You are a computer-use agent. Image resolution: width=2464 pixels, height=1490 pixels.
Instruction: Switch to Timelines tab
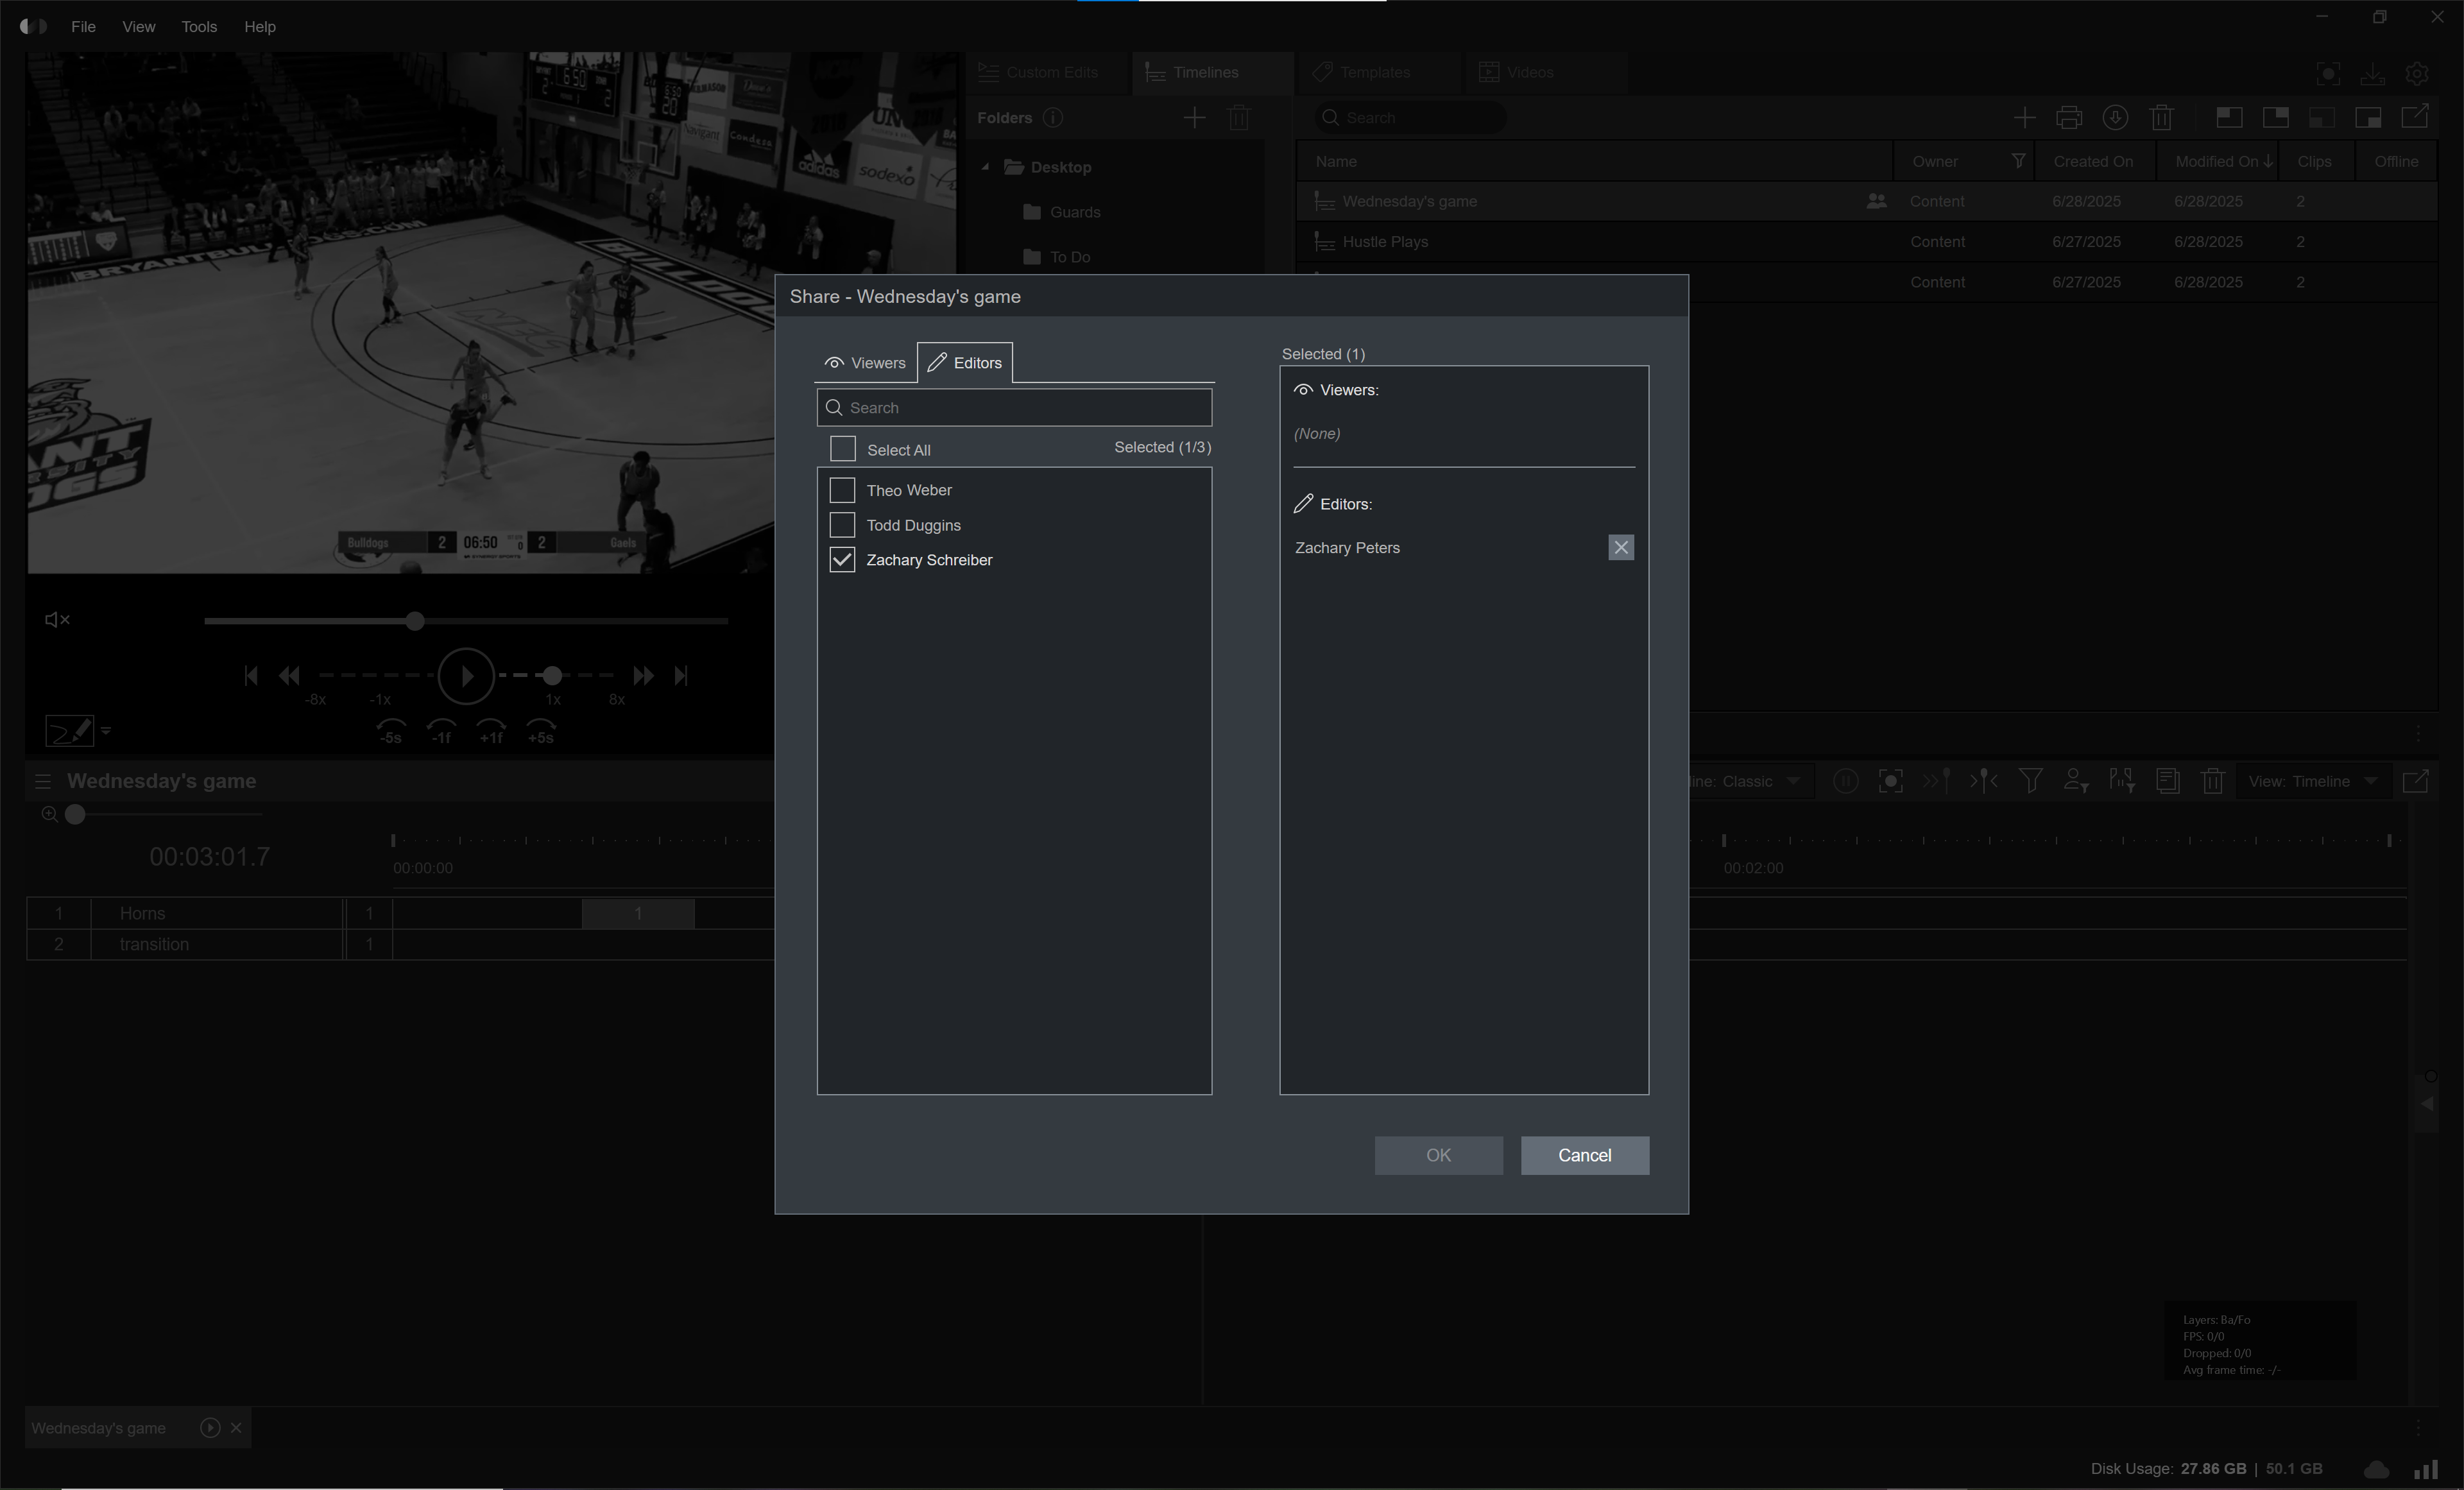click(1212, 72)
